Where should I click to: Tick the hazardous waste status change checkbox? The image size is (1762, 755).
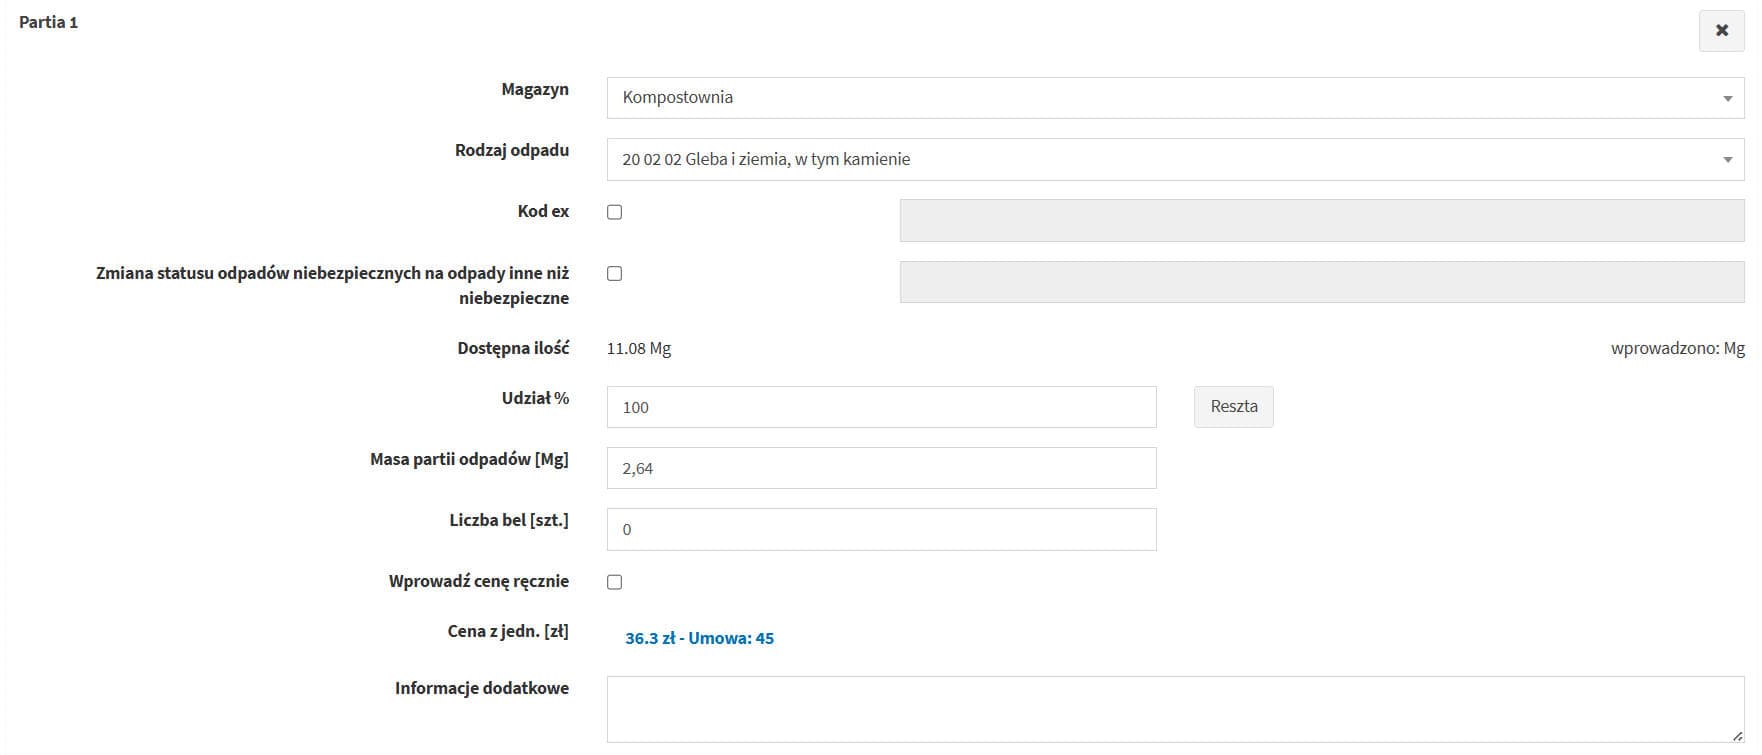(615, 274)
